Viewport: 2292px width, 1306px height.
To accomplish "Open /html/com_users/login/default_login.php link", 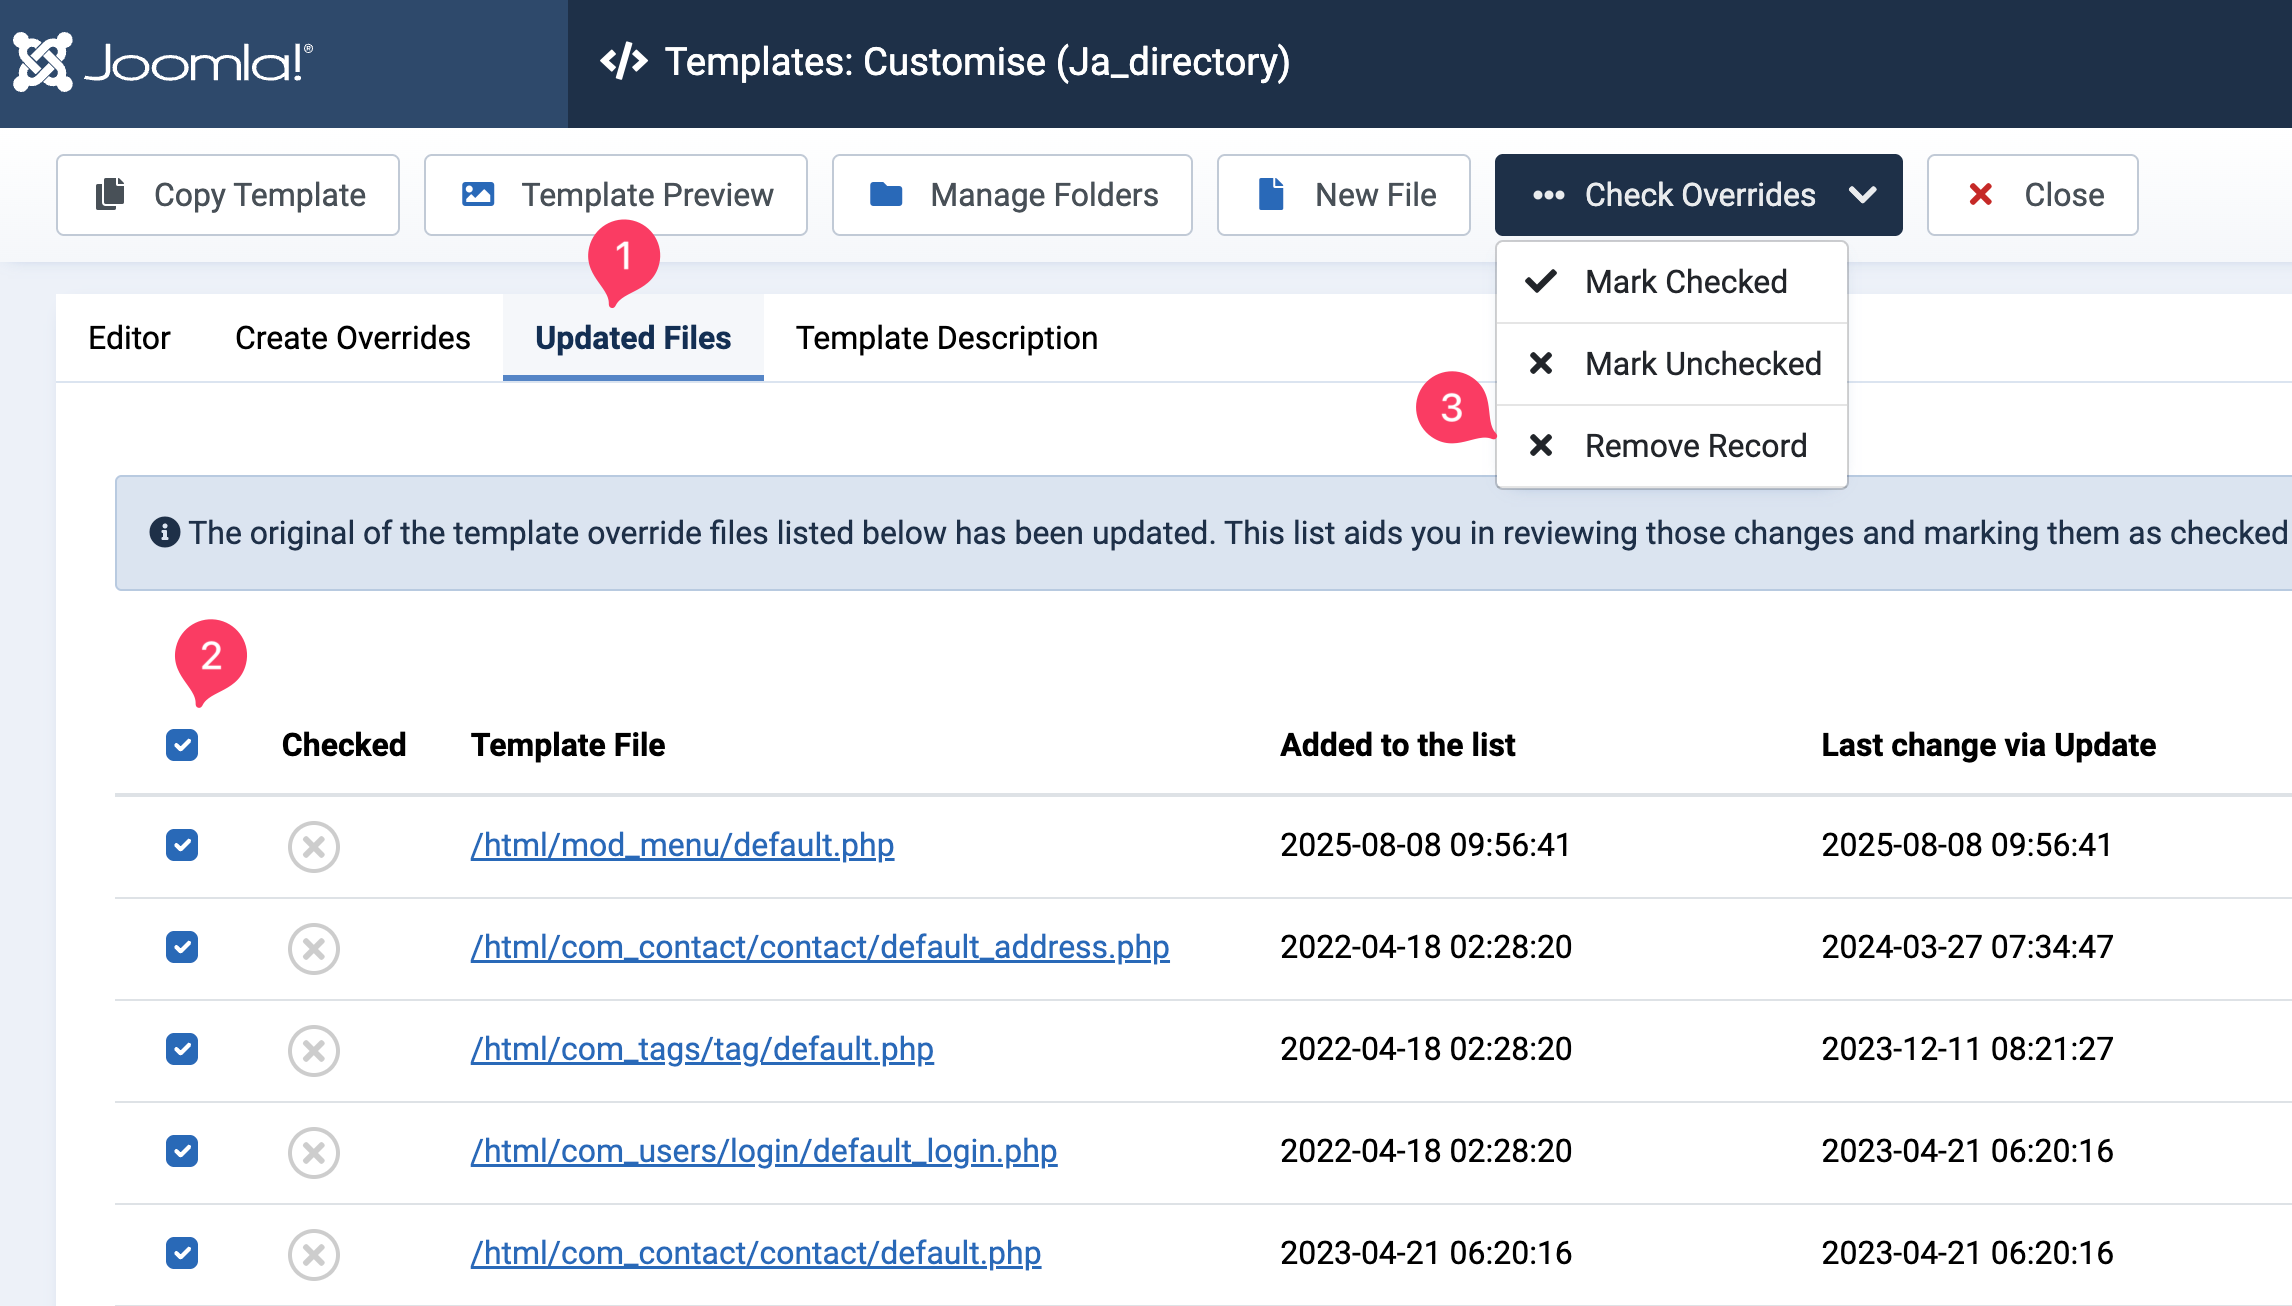I will click(764, 1151).
